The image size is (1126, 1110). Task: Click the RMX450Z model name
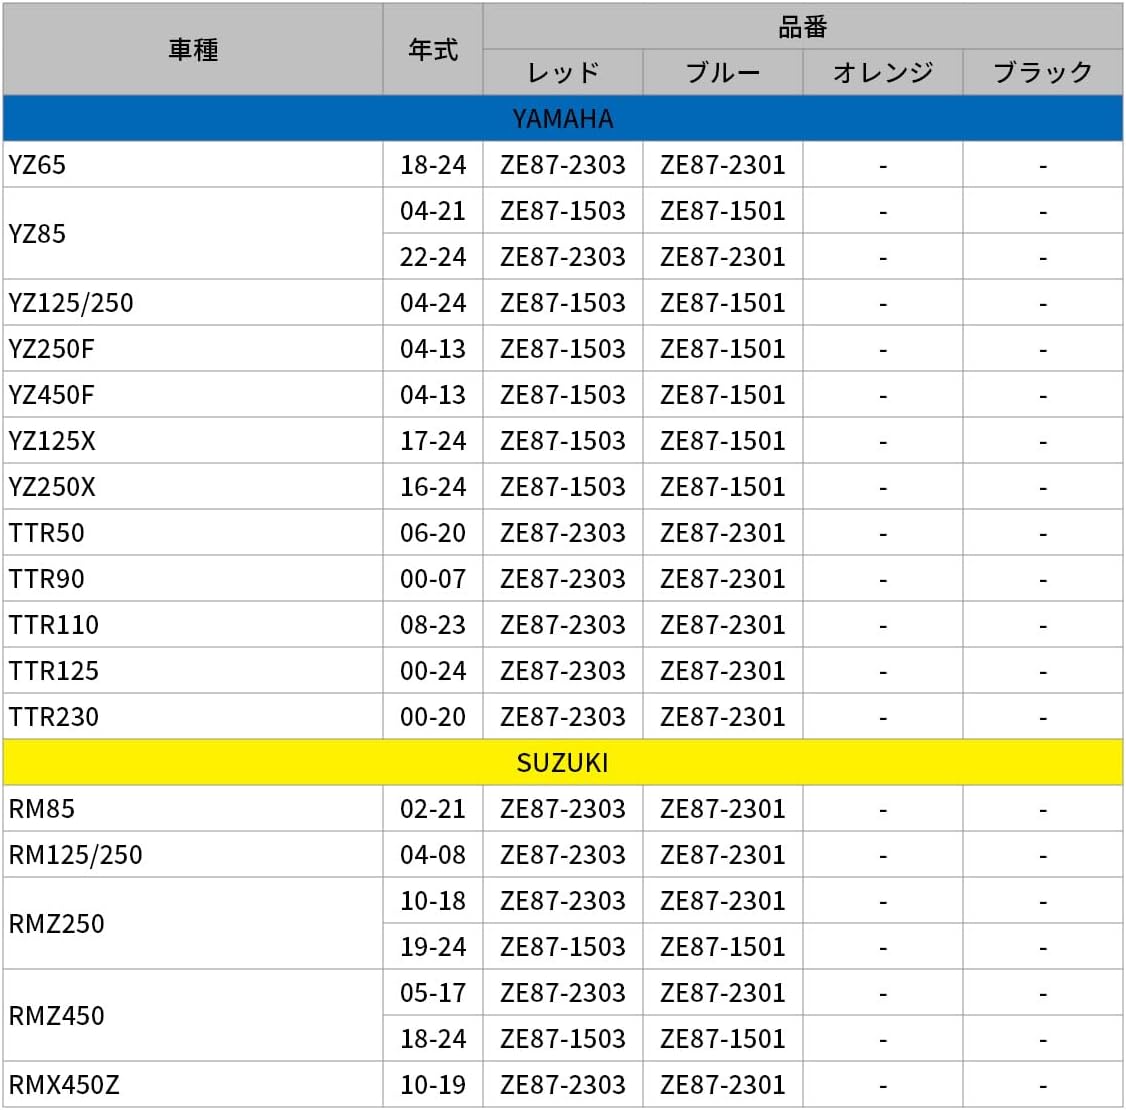(x=64, y=1084)
